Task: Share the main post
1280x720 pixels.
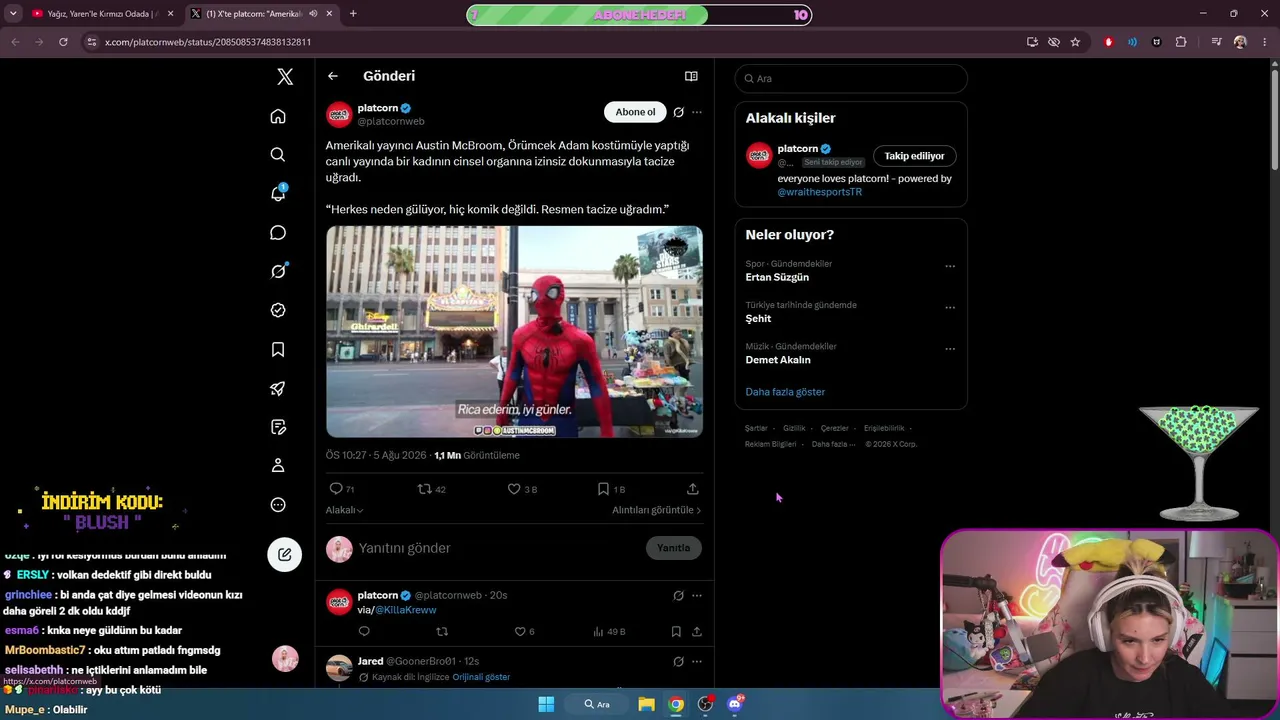Action: [693, 489]
